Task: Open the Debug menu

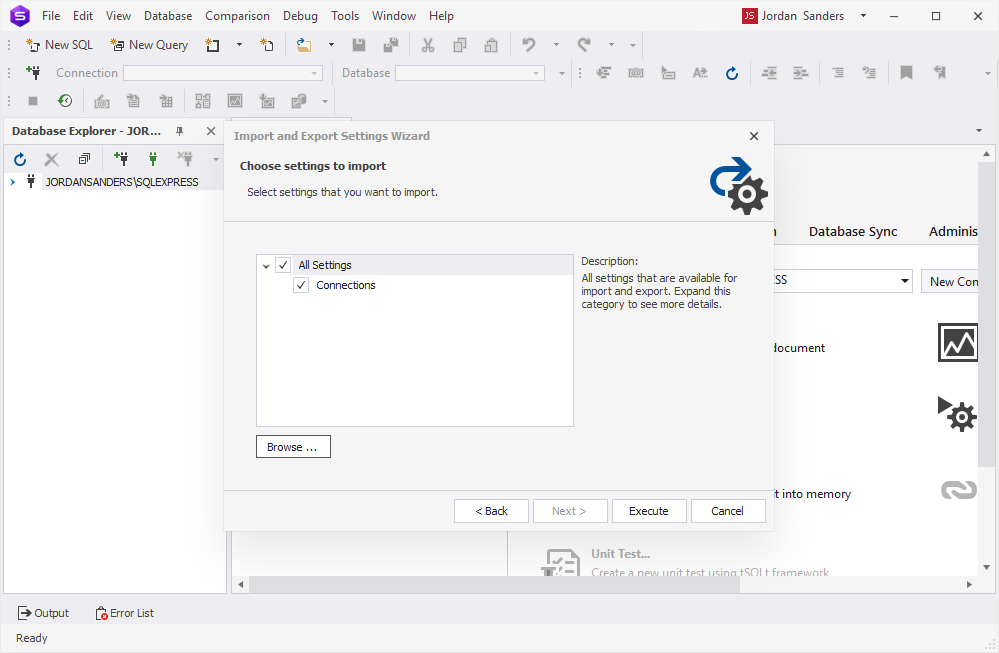Action: [300, 16]
